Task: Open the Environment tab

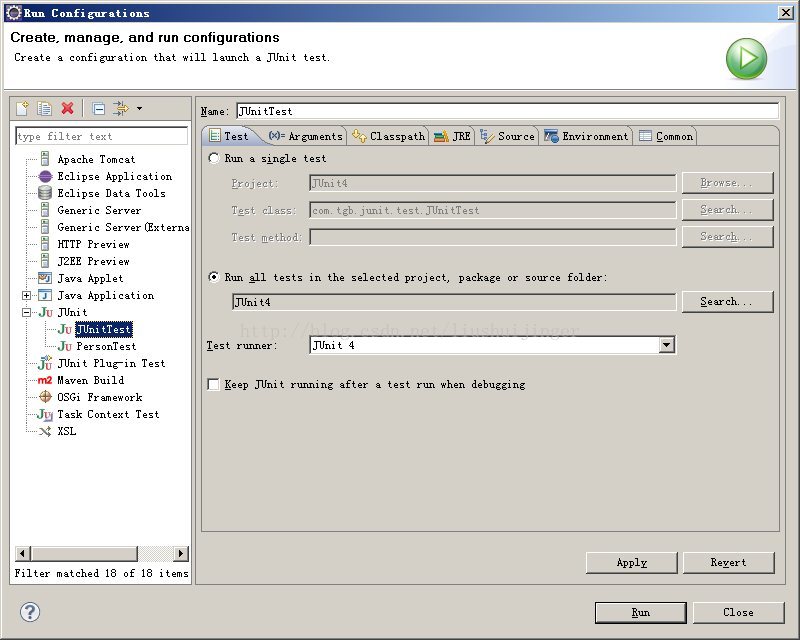Action: (x=586, y=136)
